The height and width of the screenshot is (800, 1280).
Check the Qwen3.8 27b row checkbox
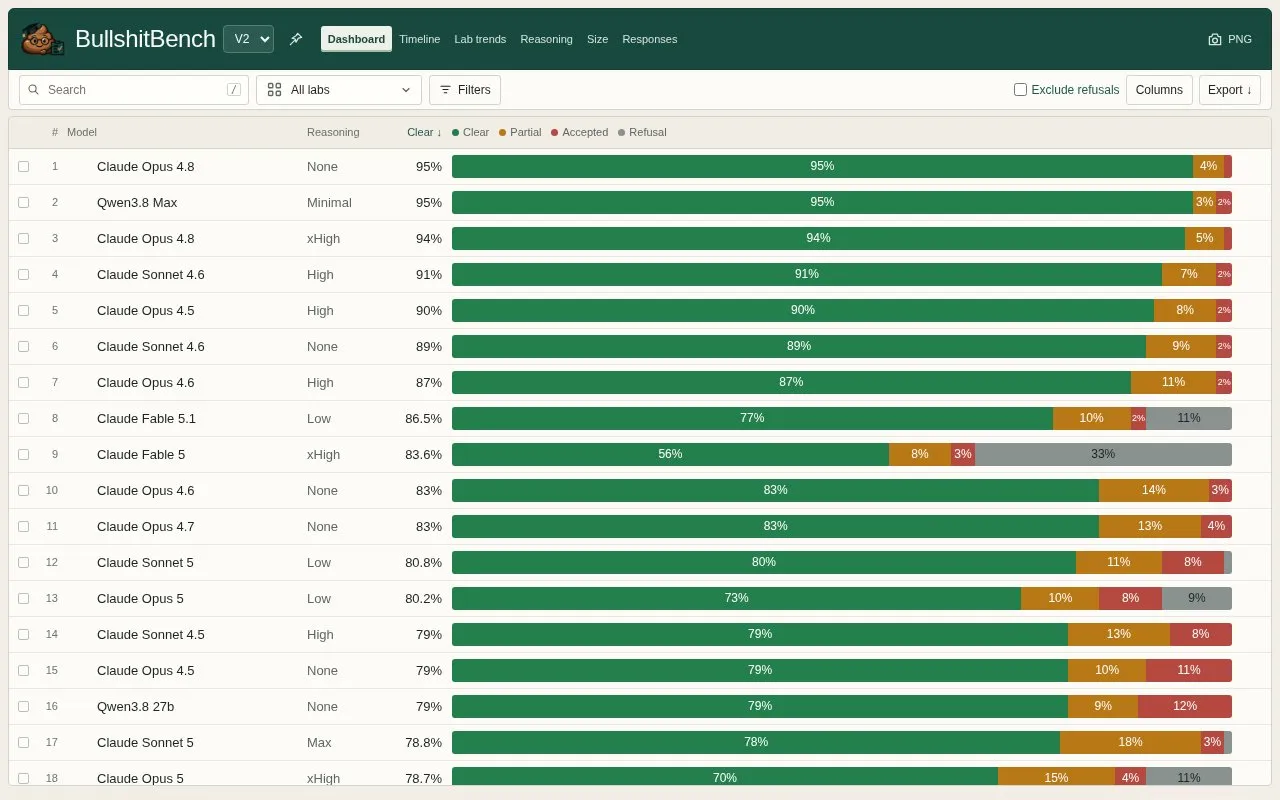24,707
